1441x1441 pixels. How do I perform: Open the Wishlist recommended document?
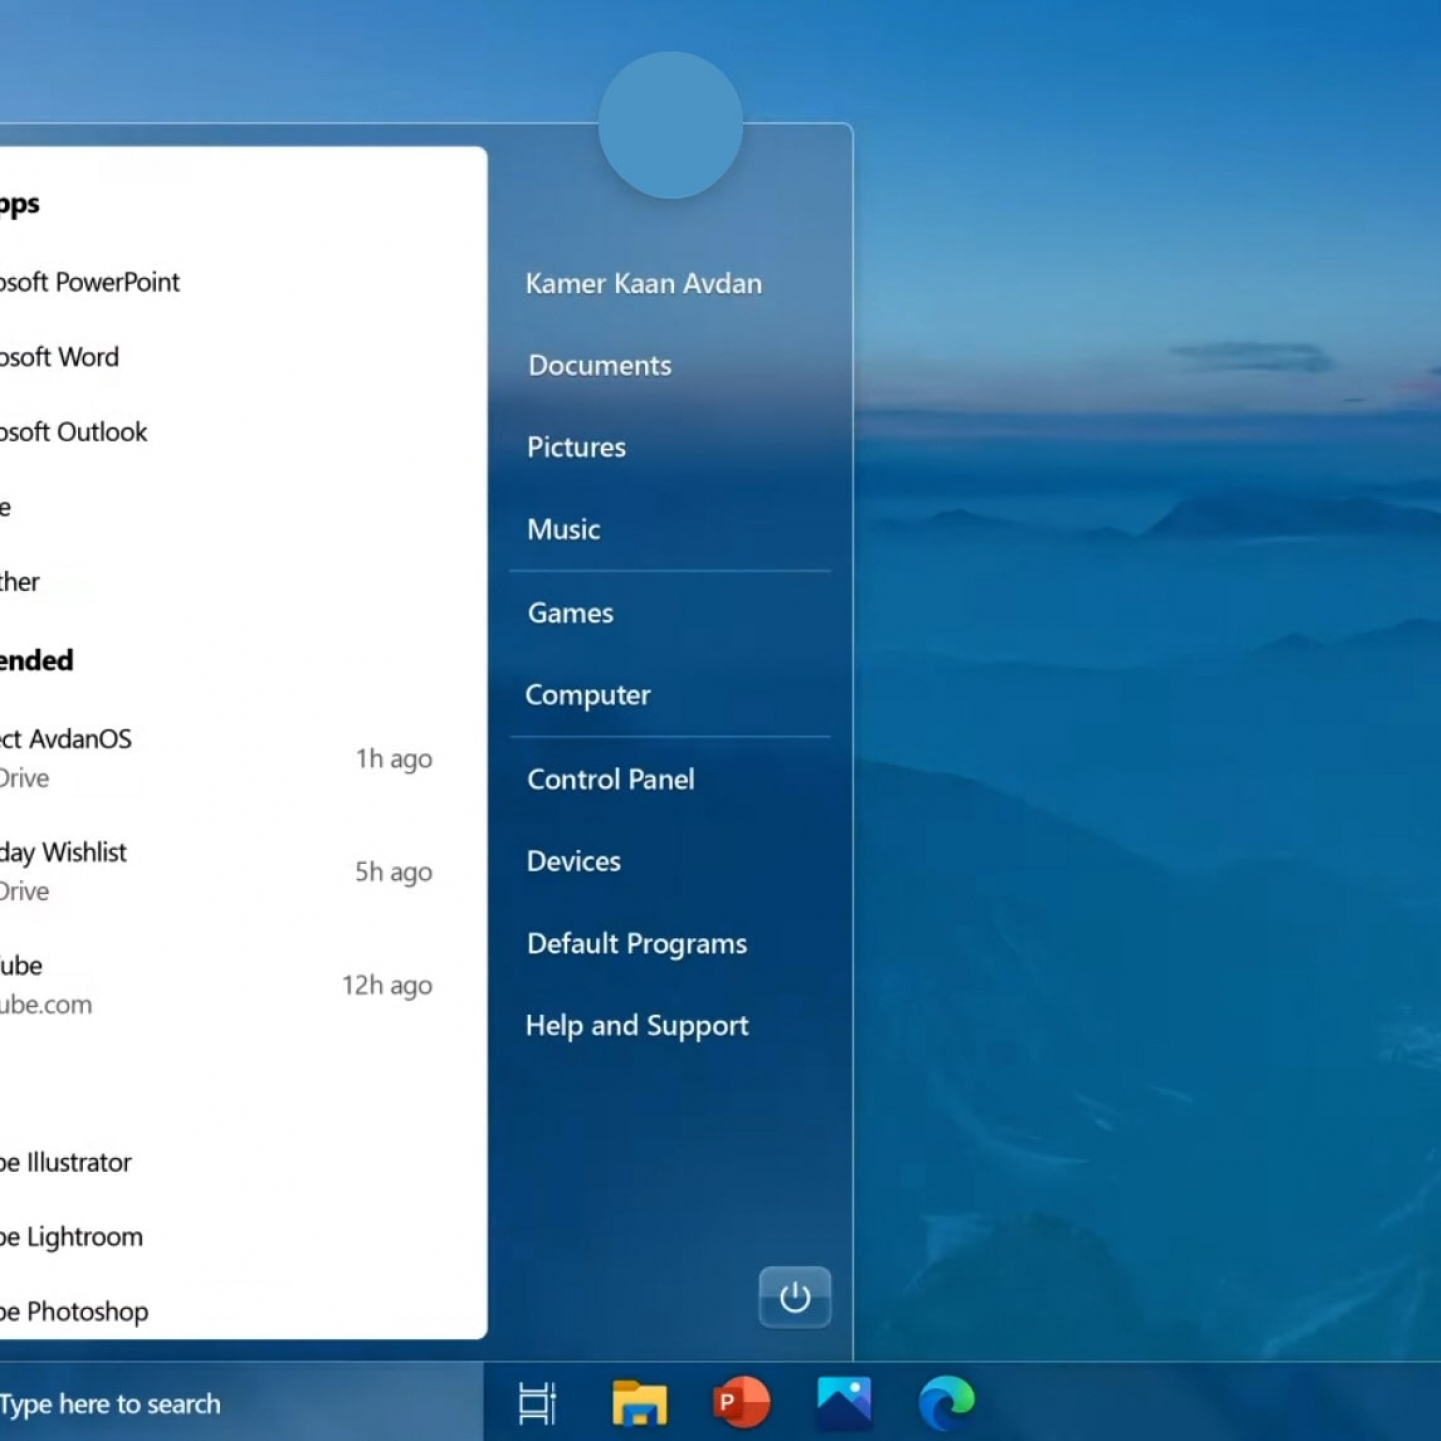click(x=216, y=871)
